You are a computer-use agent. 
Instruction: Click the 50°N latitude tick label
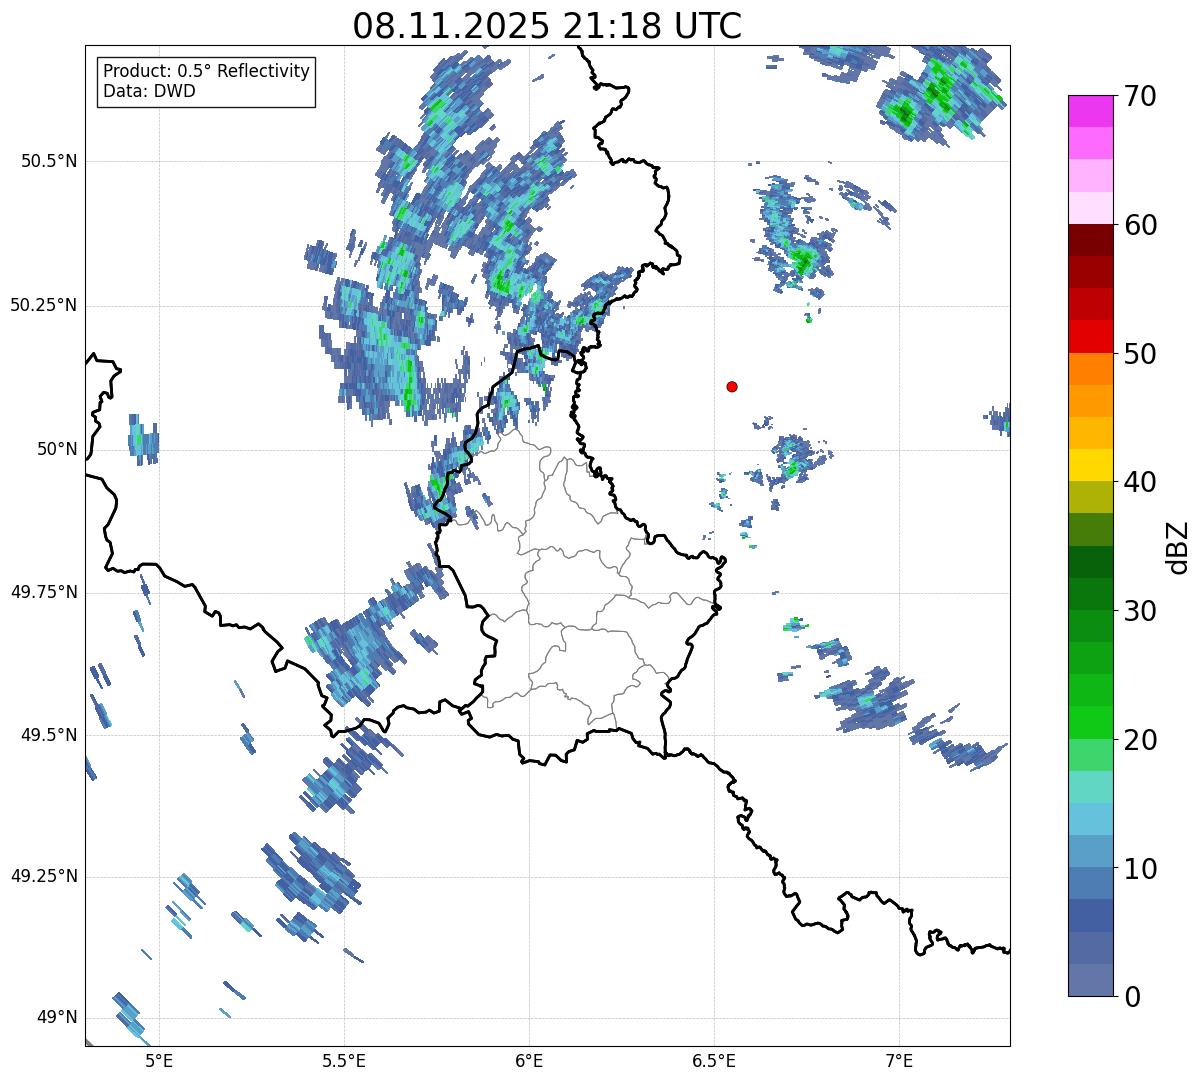click(57, 449)
